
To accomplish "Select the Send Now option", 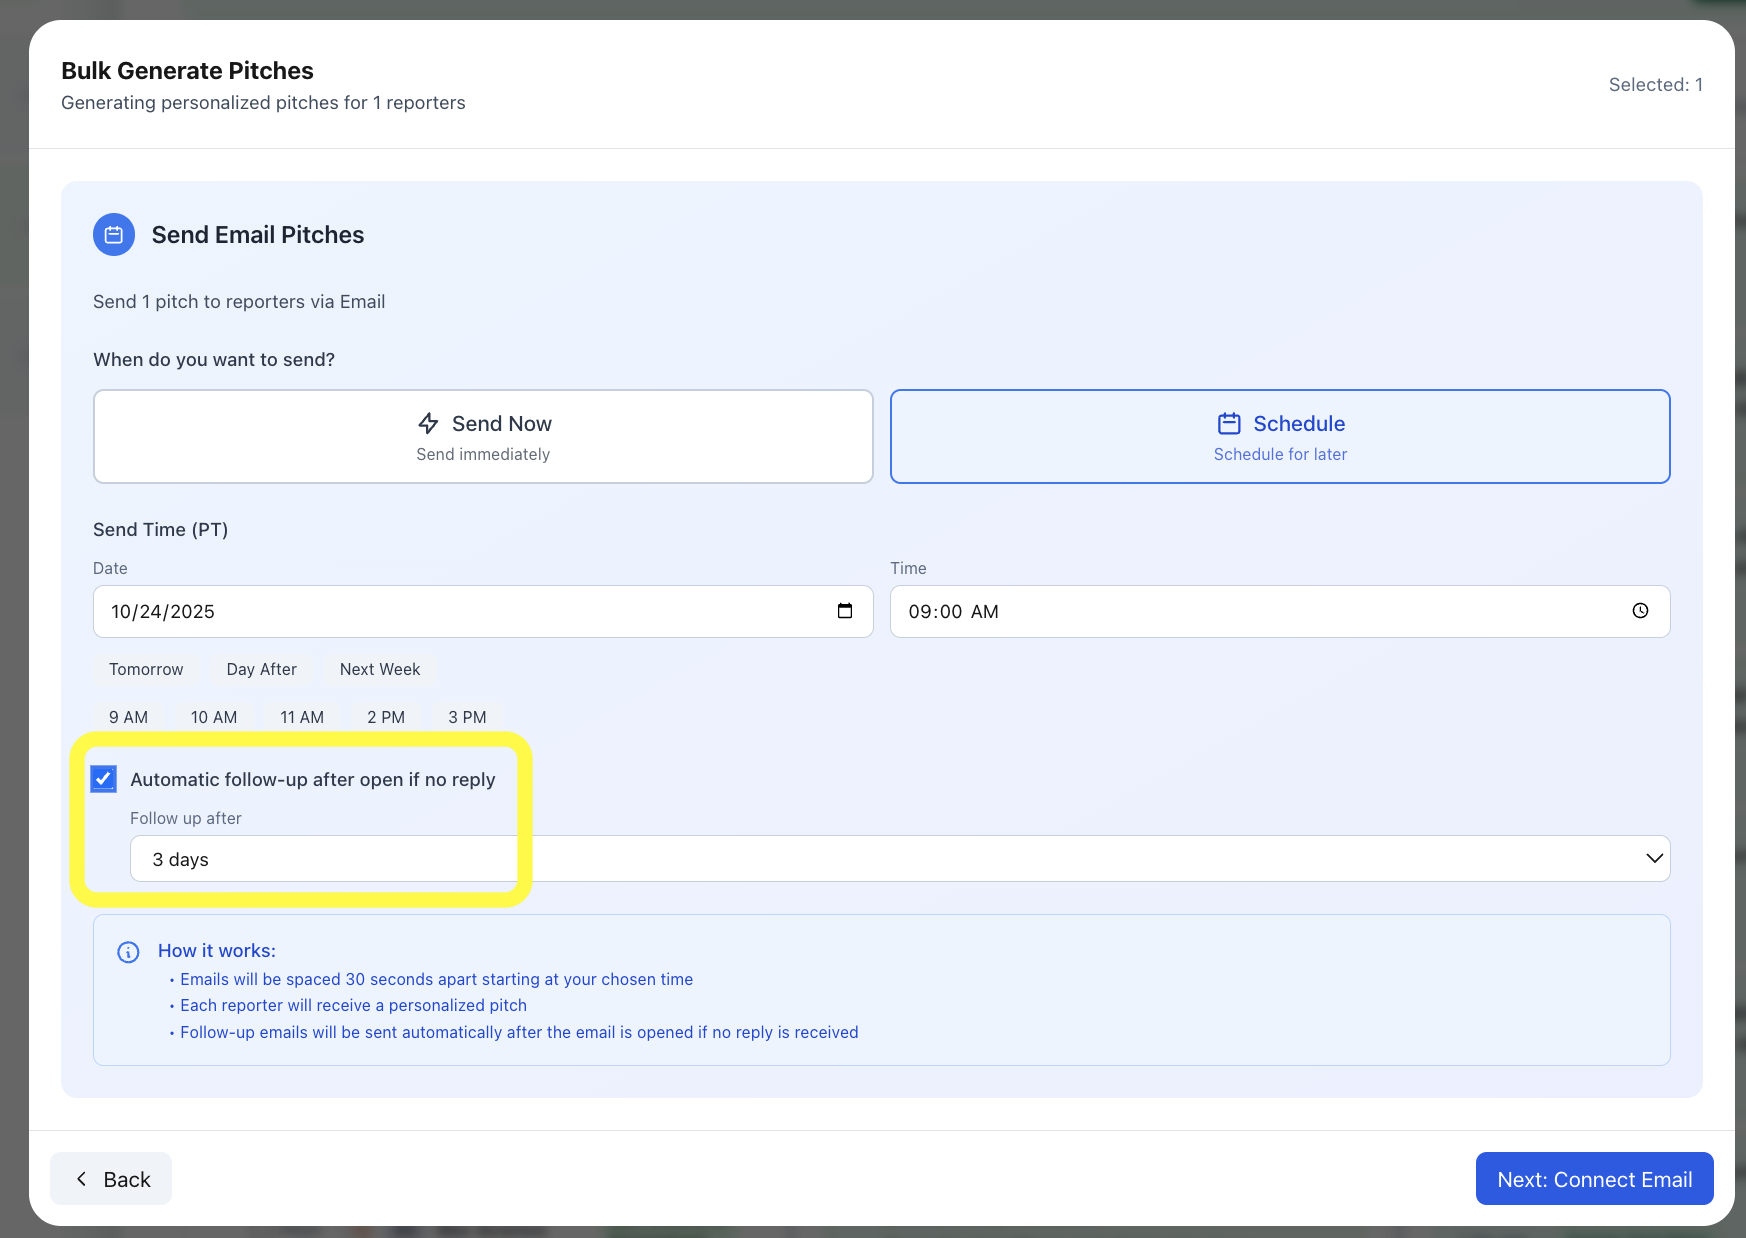I will coord(483,436).
